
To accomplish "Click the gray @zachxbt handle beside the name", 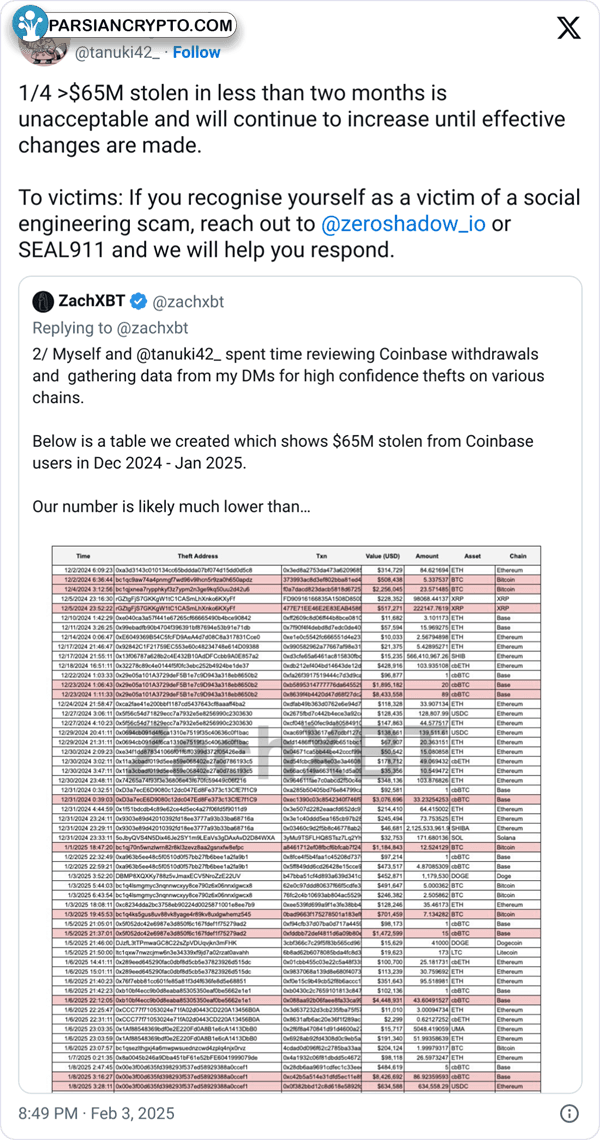I will 187,301.
